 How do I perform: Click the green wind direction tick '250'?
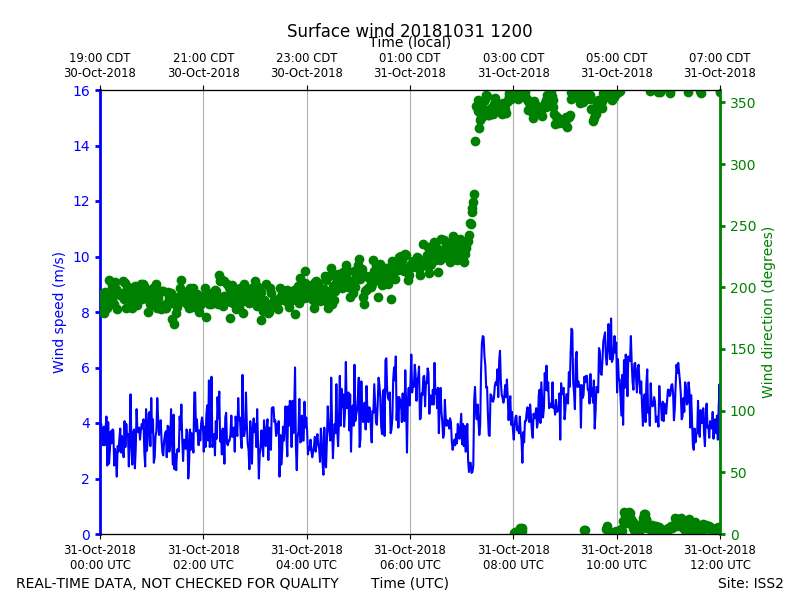pos(742,227)
